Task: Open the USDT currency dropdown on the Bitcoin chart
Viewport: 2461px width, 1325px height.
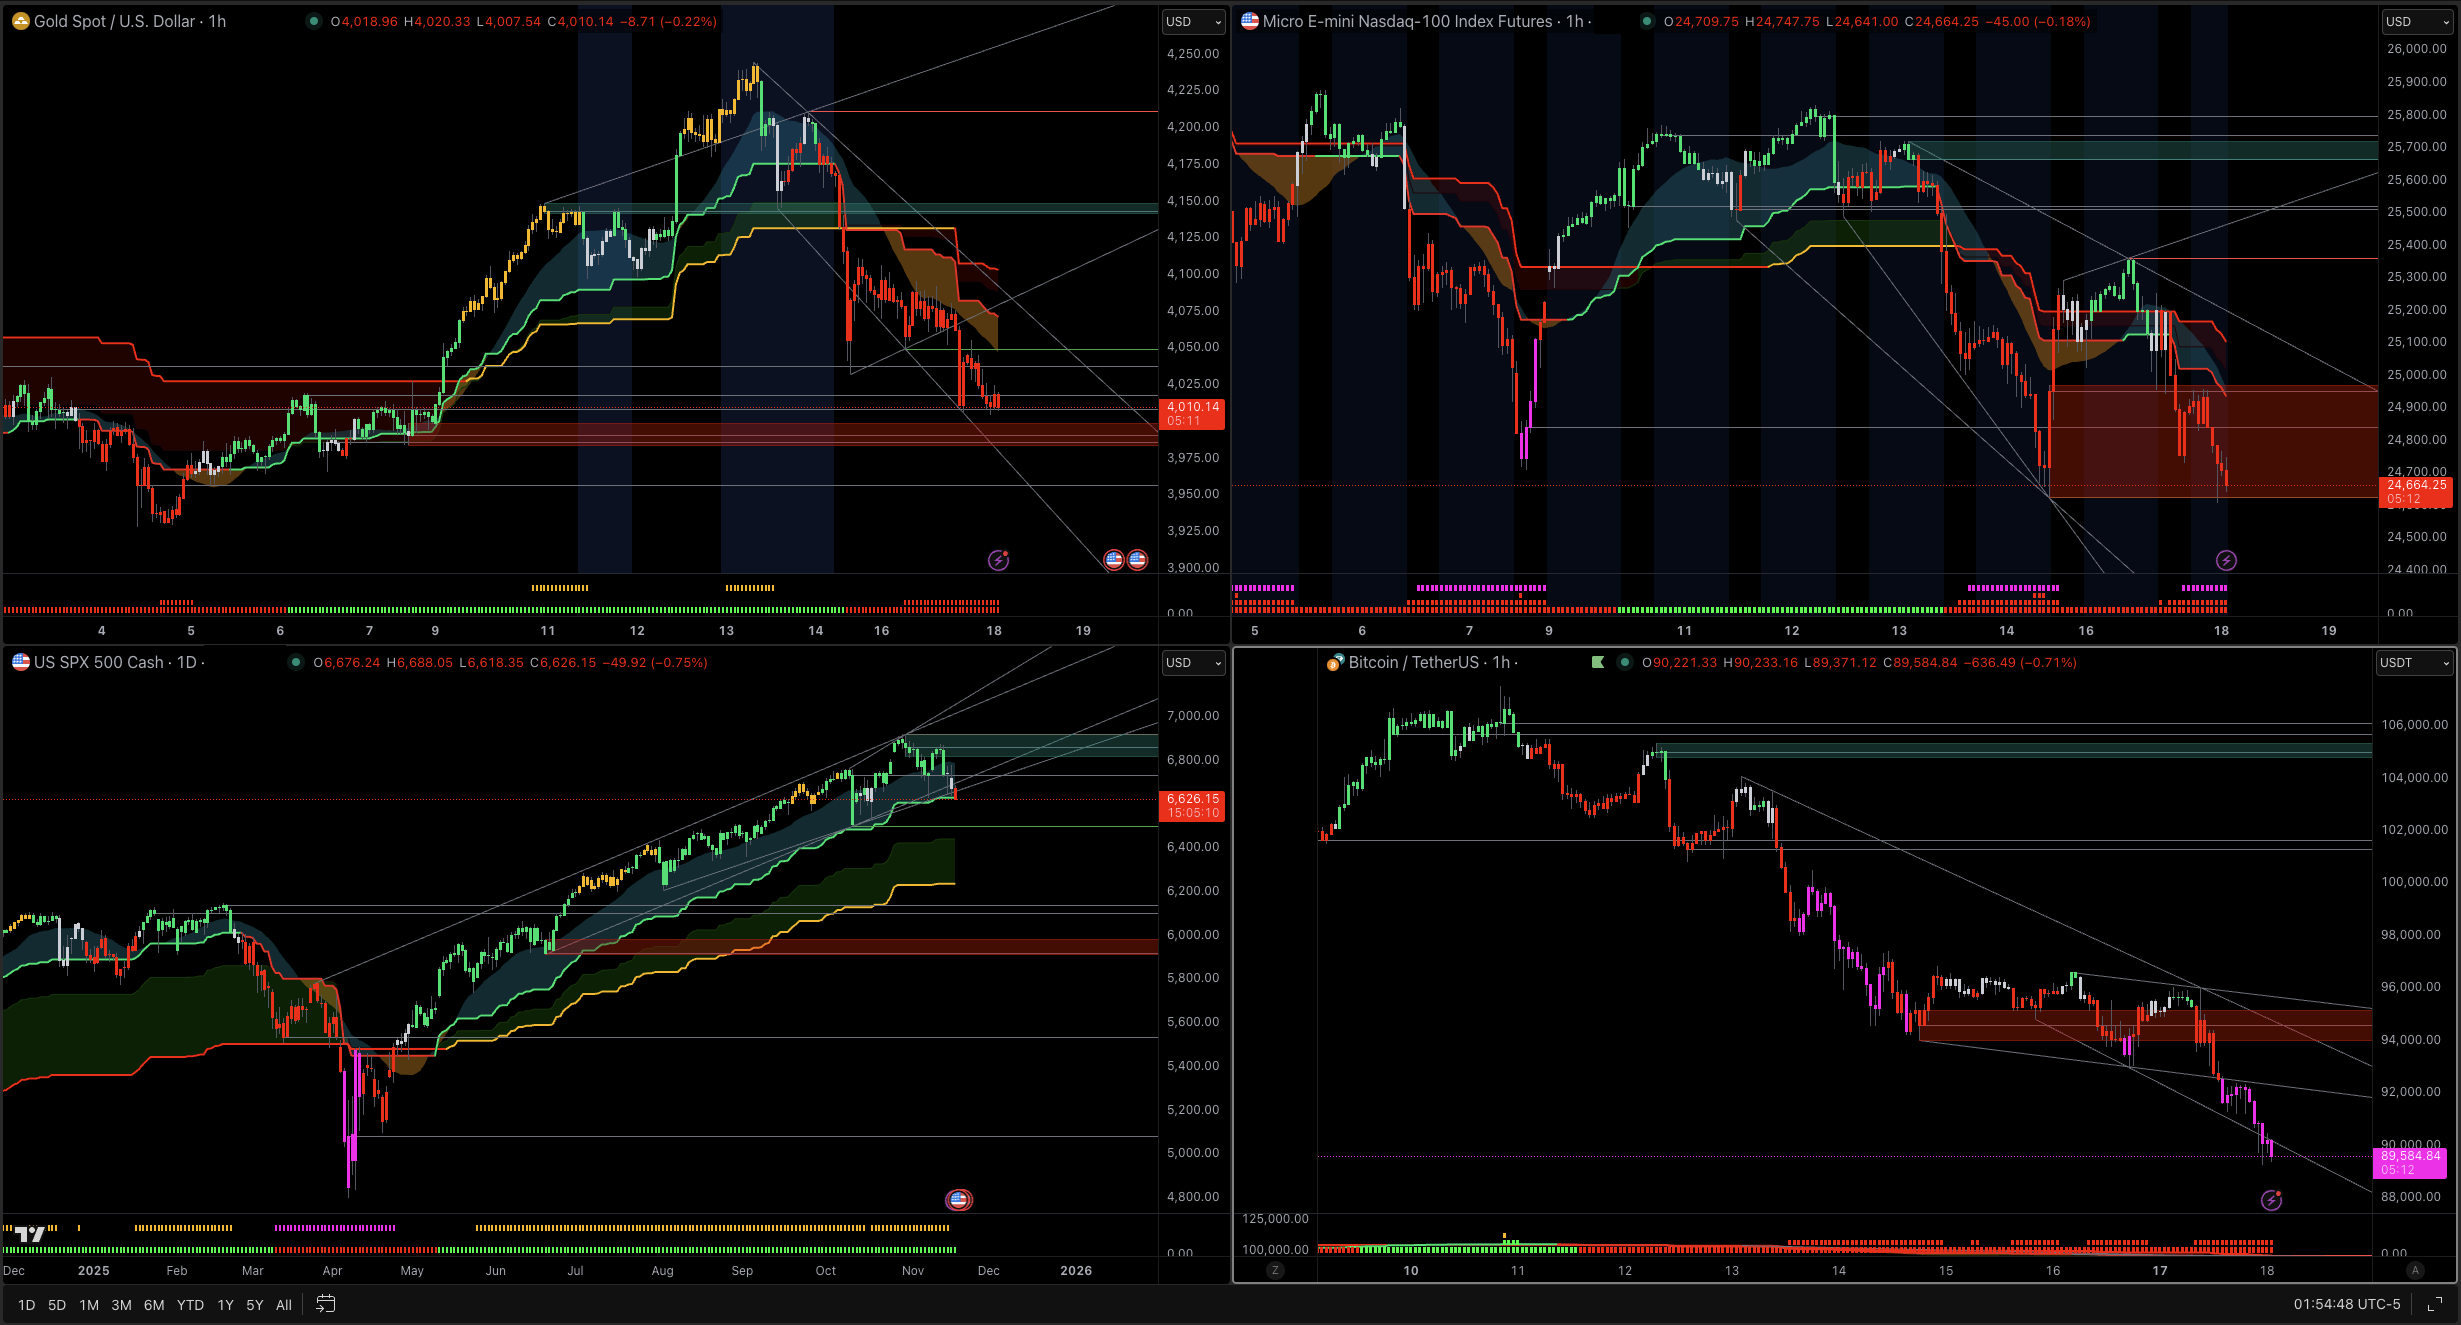Action: tap(2414, 663)
